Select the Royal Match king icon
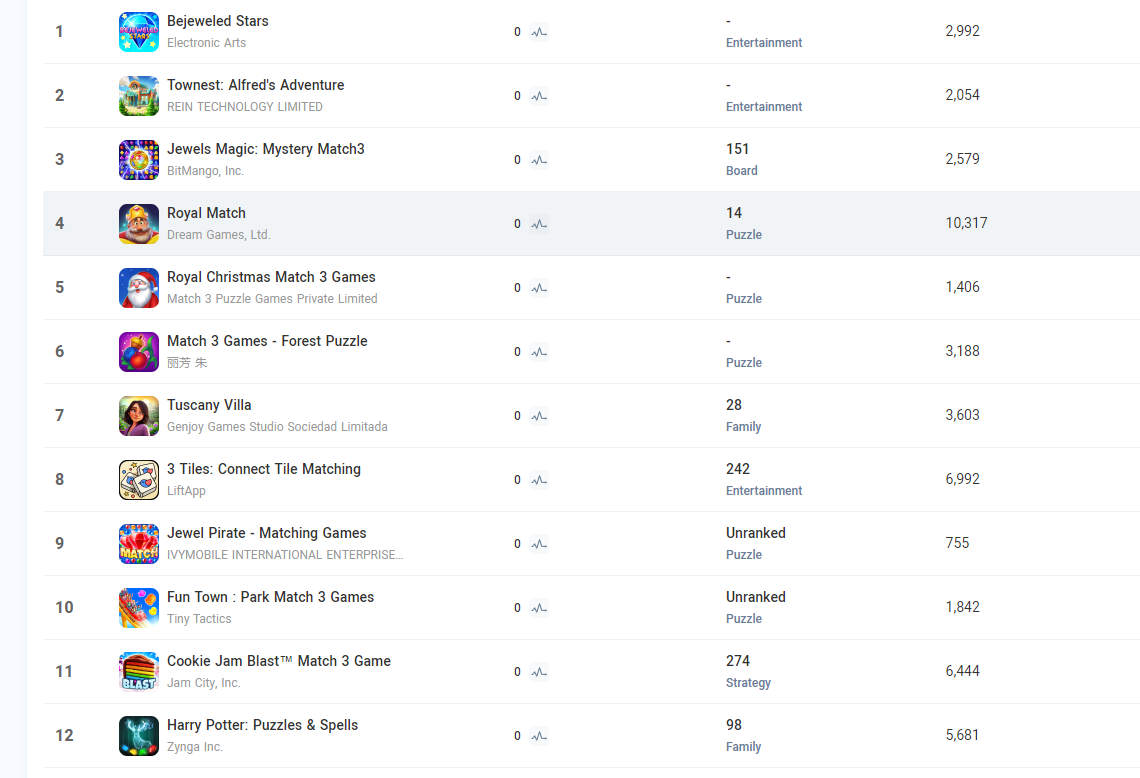The image size is (1140, 778). (138, 224)
